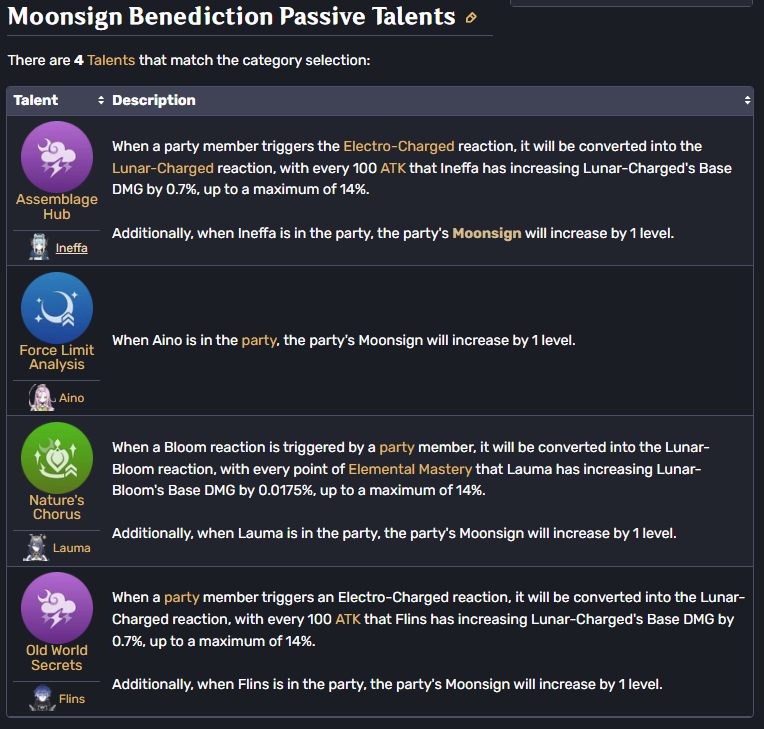Click the Old World Secrets talent icon

(x=57, y=608)
